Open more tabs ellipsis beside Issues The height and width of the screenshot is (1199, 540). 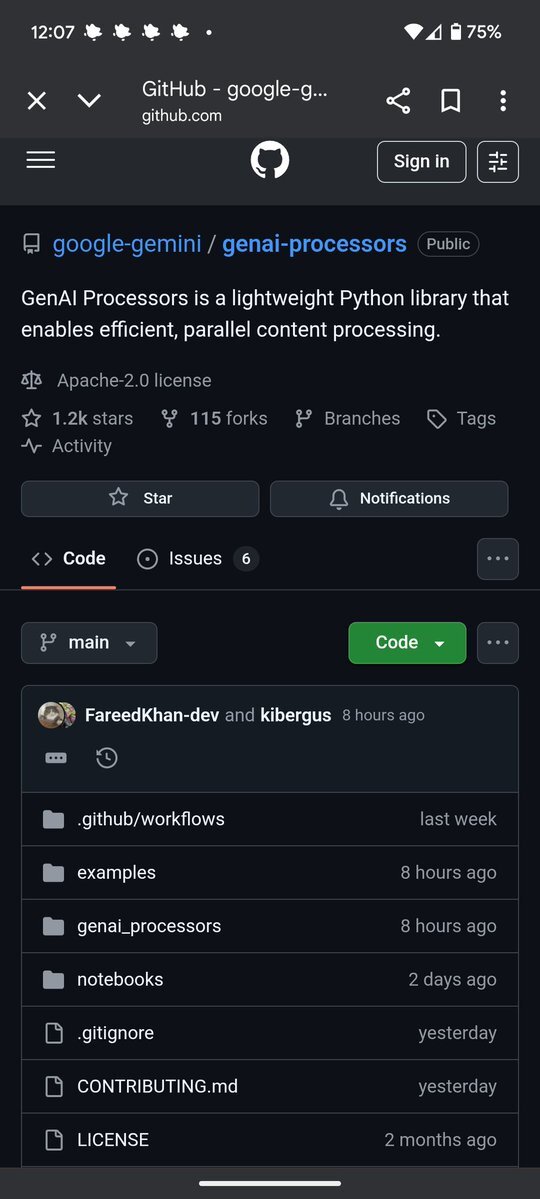(x=498, y=559)
